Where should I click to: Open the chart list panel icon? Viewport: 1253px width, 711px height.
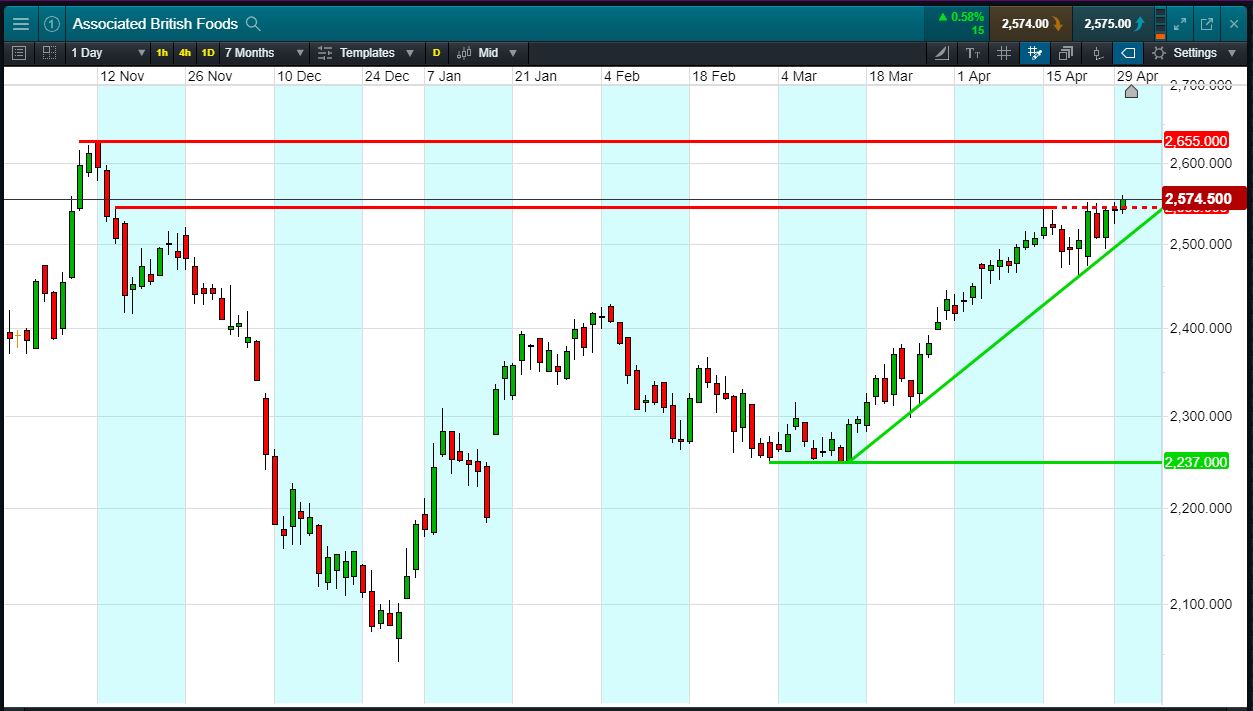click(x=20, y=53)
